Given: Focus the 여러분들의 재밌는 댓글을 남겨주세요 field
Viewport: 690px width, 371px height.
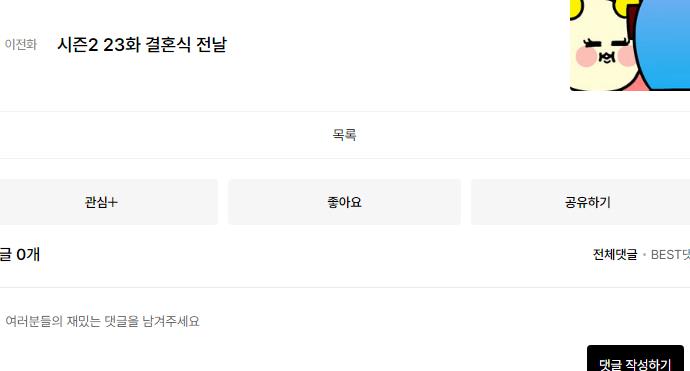Looking at the screenshot, I should [102, 321].
